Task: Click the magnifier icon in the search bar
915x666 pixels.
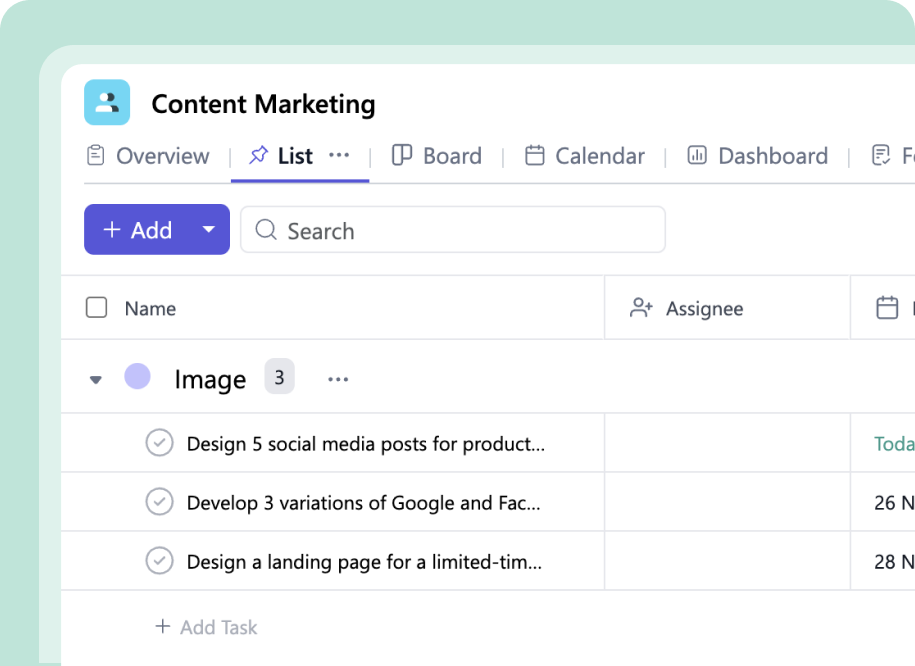Action: [265, 230]
